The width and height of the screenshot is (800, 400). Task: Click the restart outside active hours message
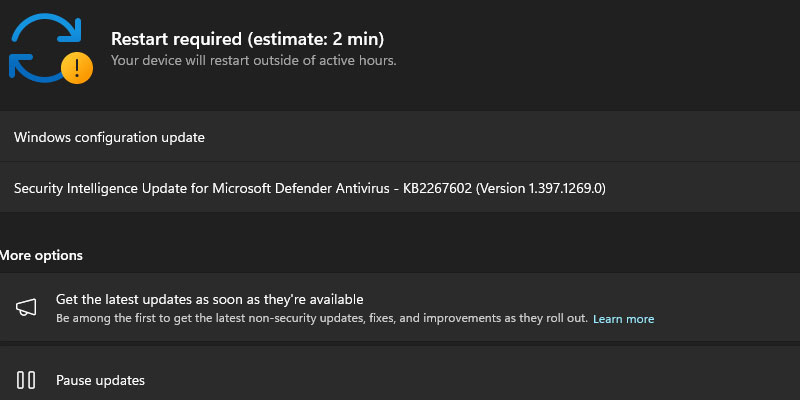point(254,61)
